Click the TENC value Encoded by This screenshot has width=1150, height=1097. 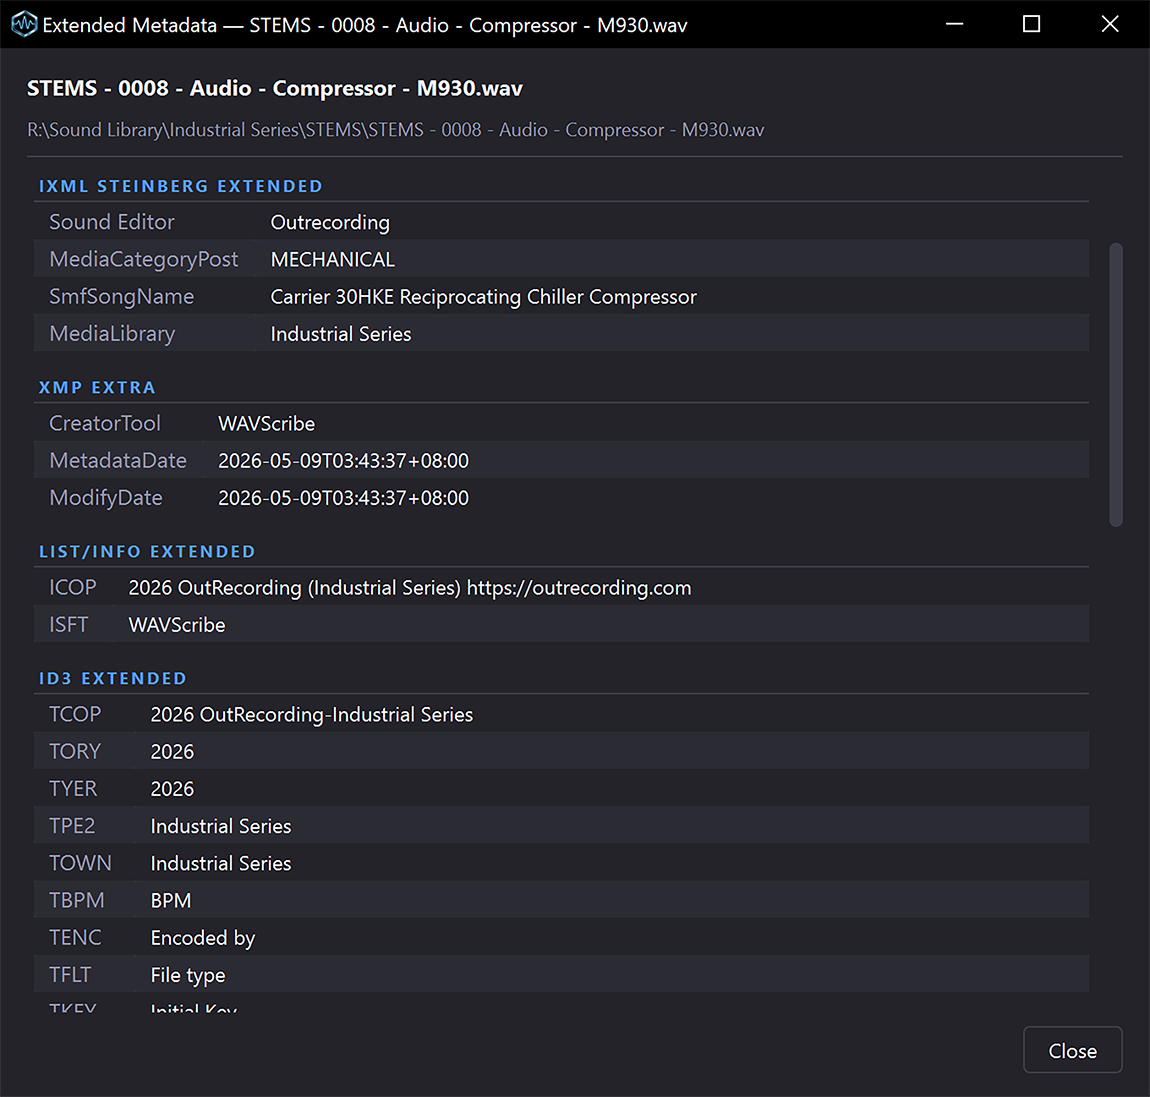pos(202,939)
